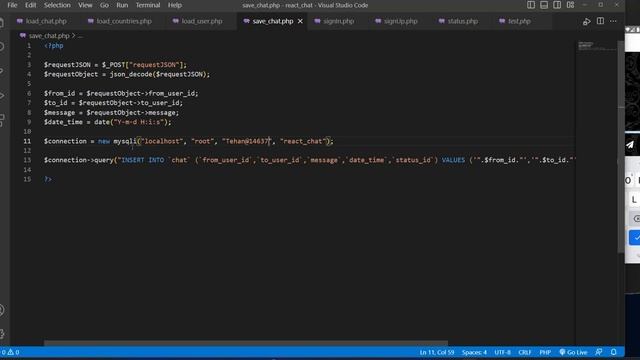The width and height of the screenshot is (640, 360).
Task: Click the $from_id variable on line 6
Action: [x=60, y=93]
